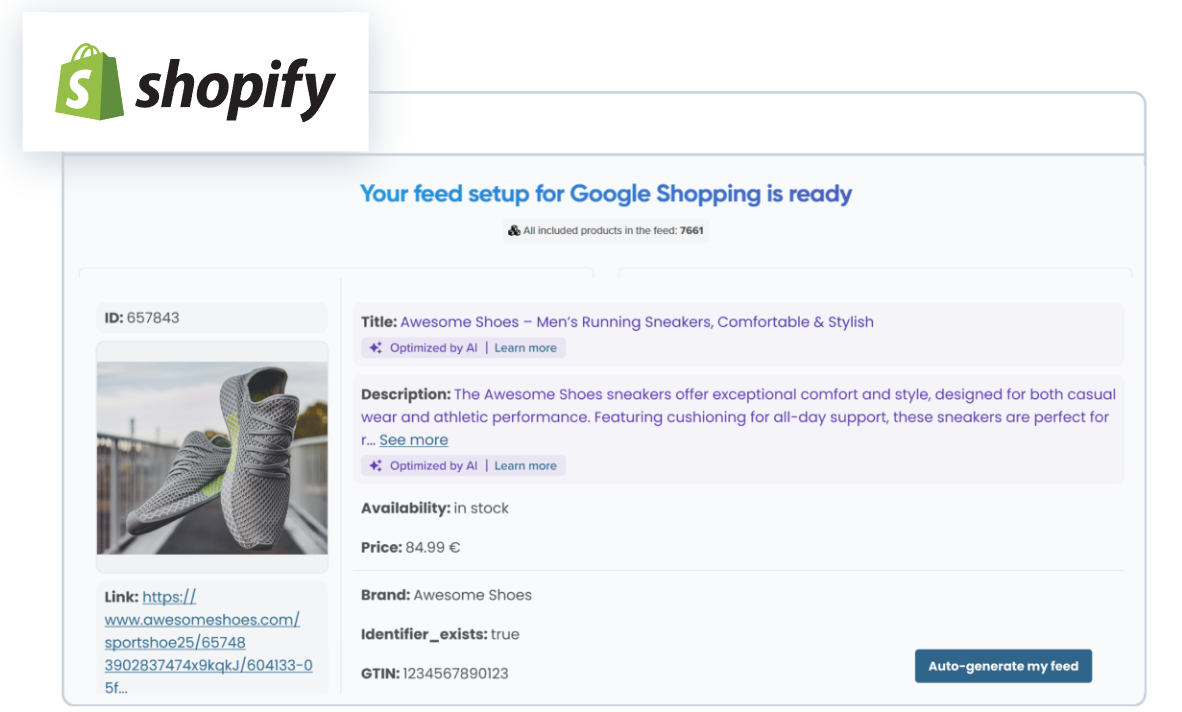The width and height of the screenshot is (1182, 712).
Task: Select the Identifier_exists true row
Action: 440,634
